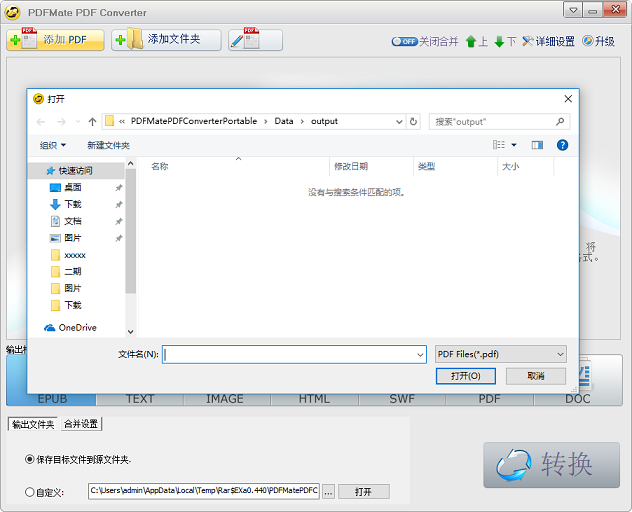Move item down with green arrow
The width and height of the screenshot is (632, 512).
point(499,41)
